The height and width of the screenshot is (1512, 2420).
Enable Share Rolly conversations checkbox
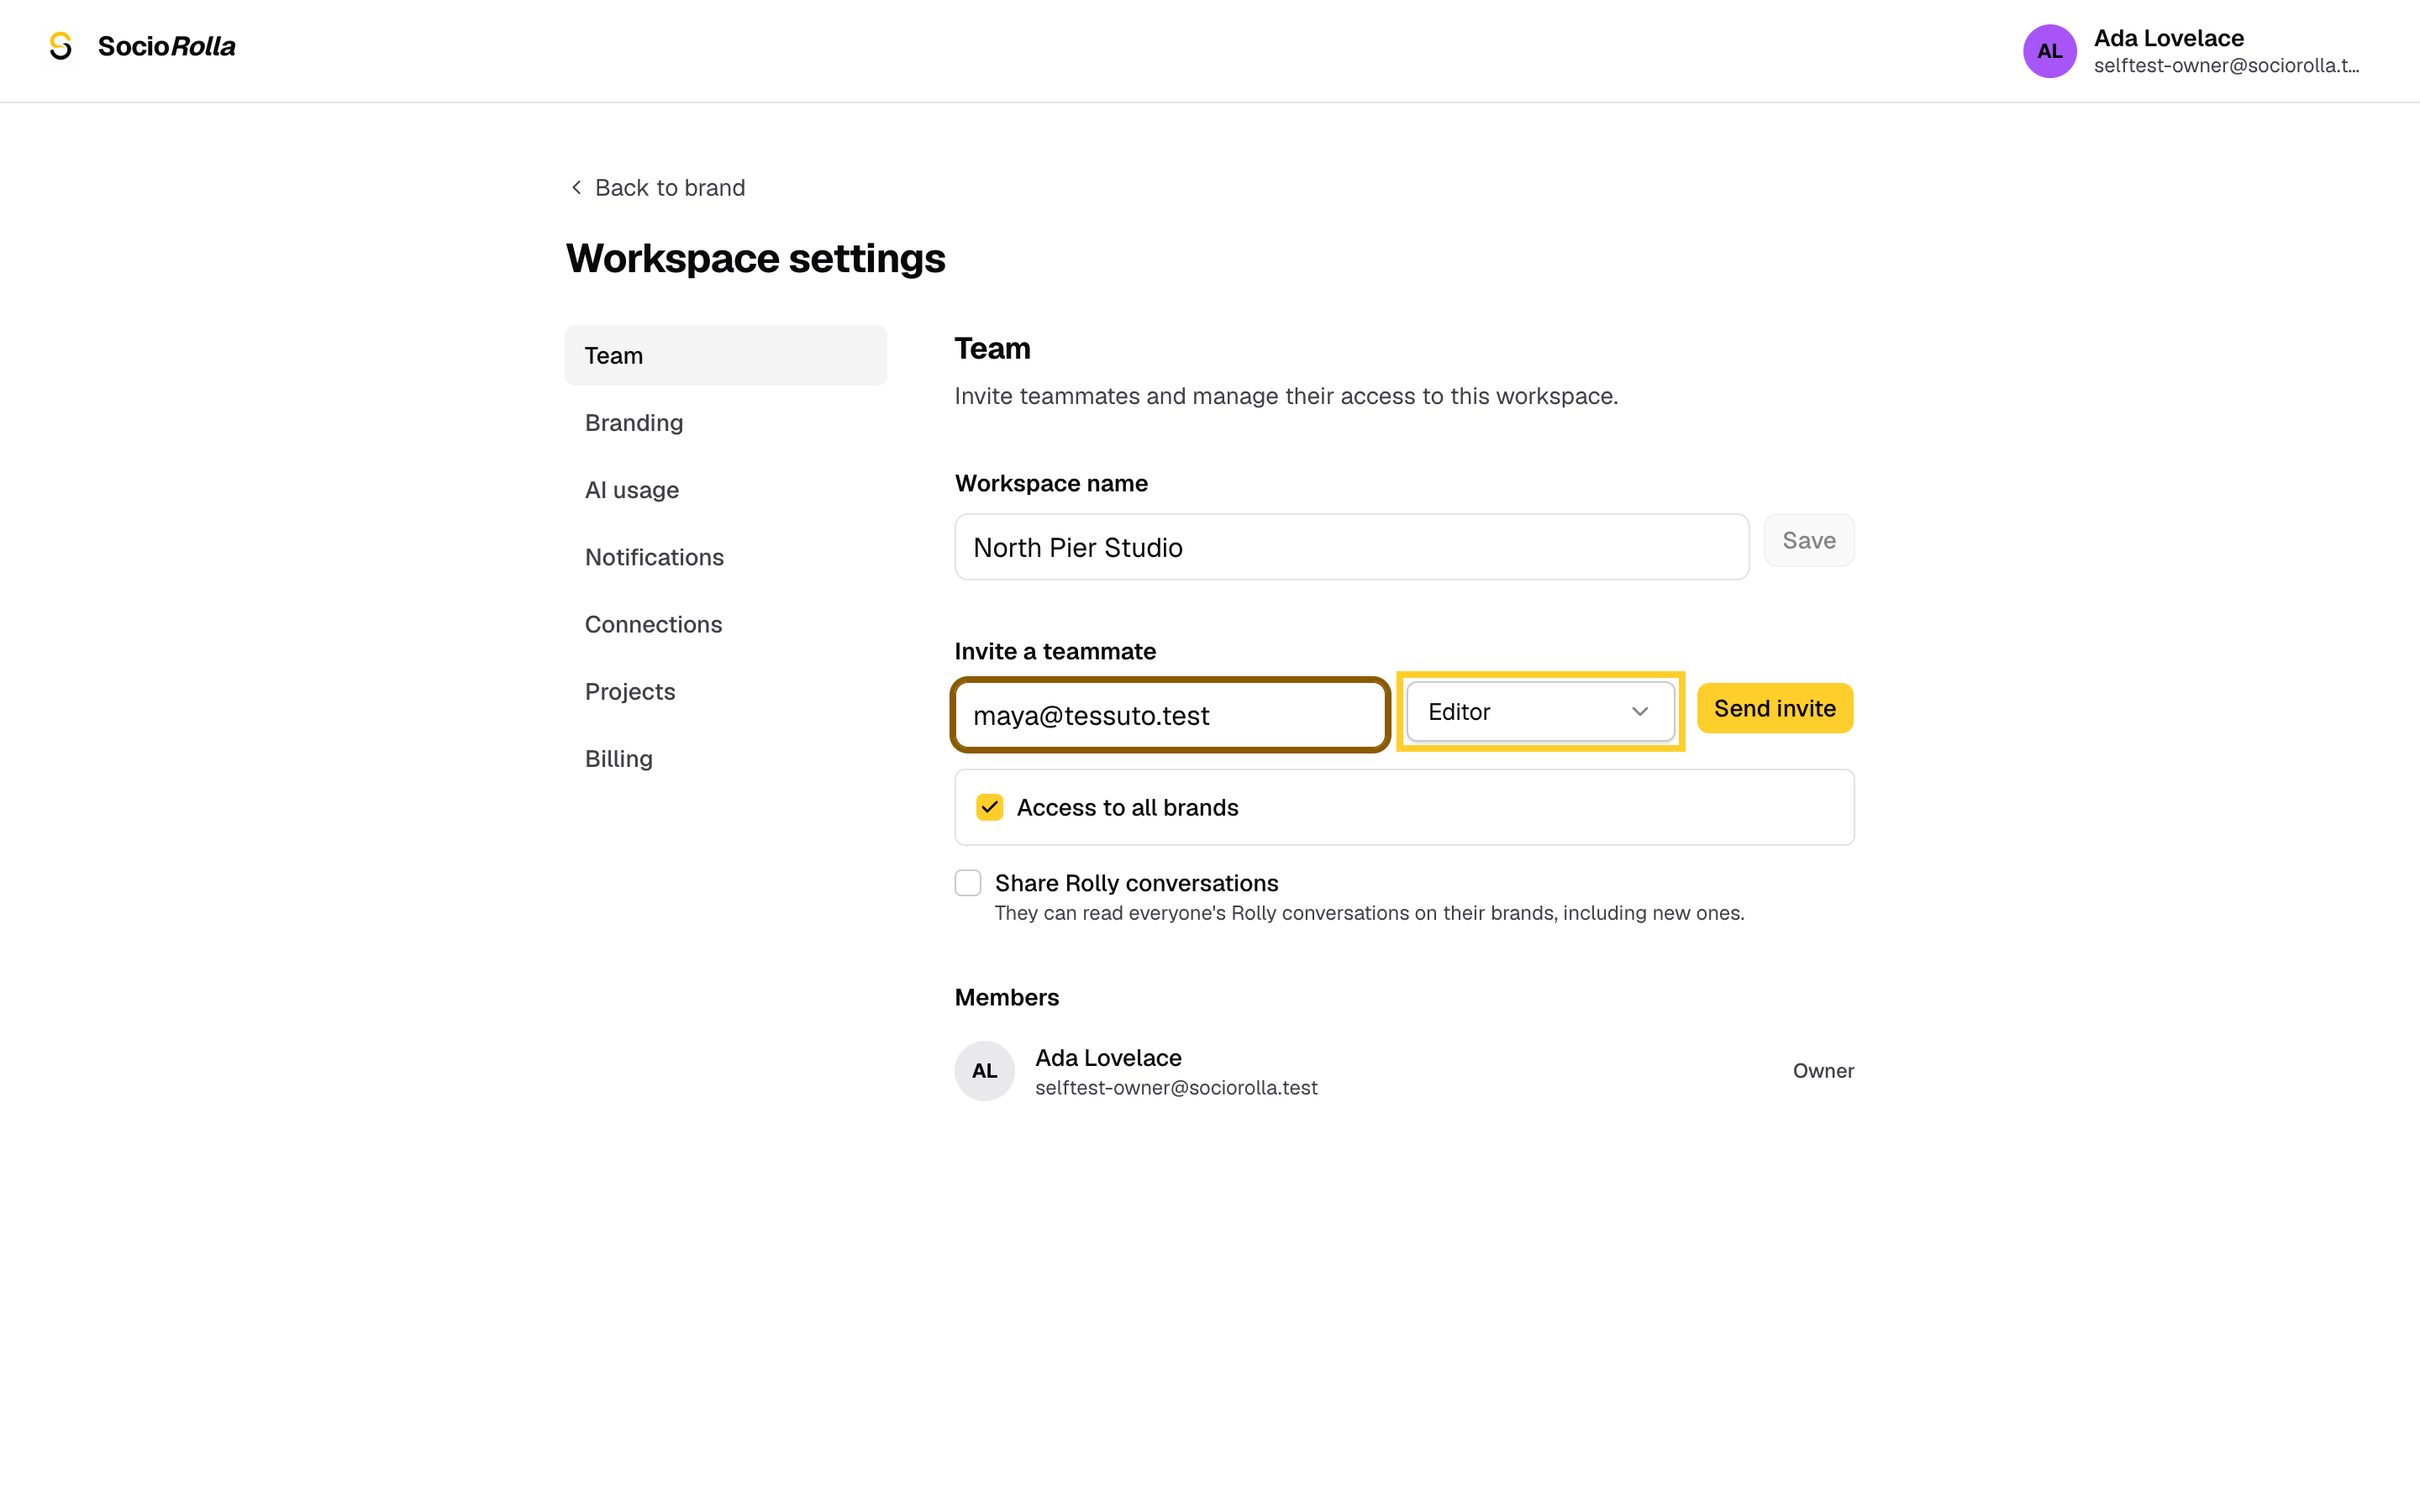tap(967, 883)
